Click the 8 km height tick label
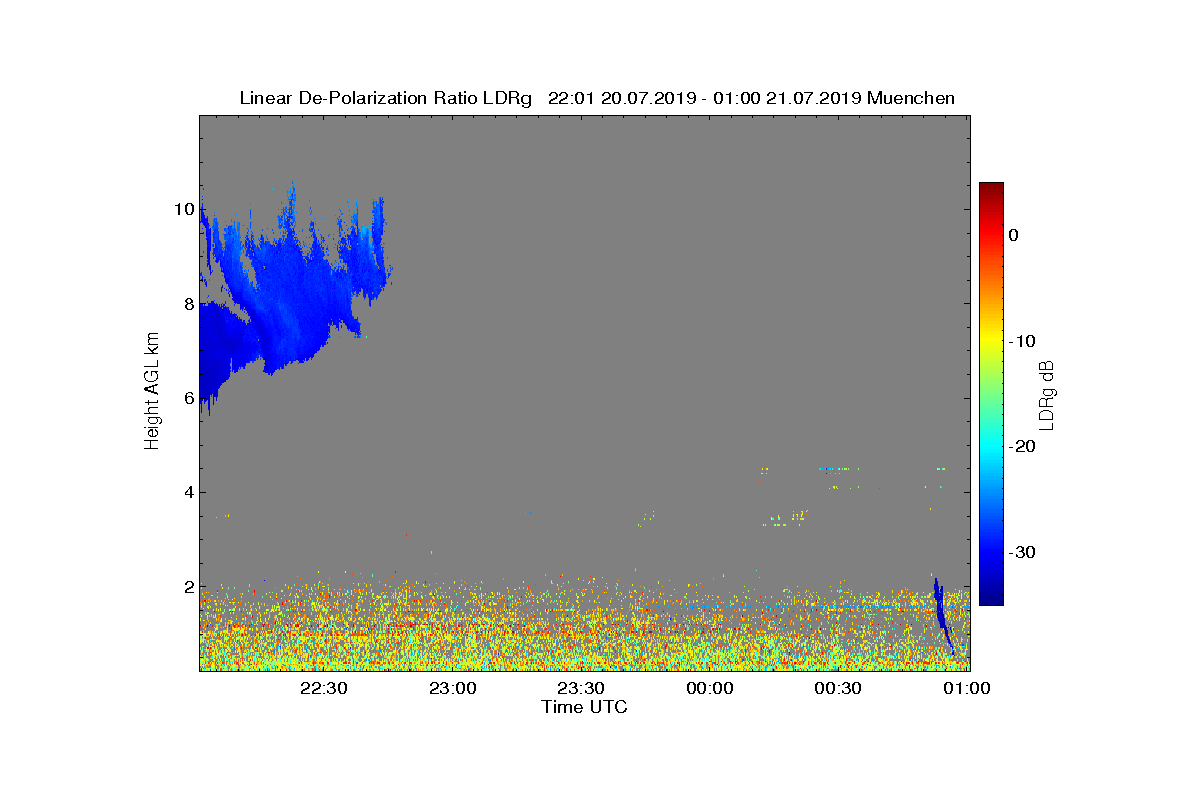This screenshot has width=1200, height=800. (187, 303)
